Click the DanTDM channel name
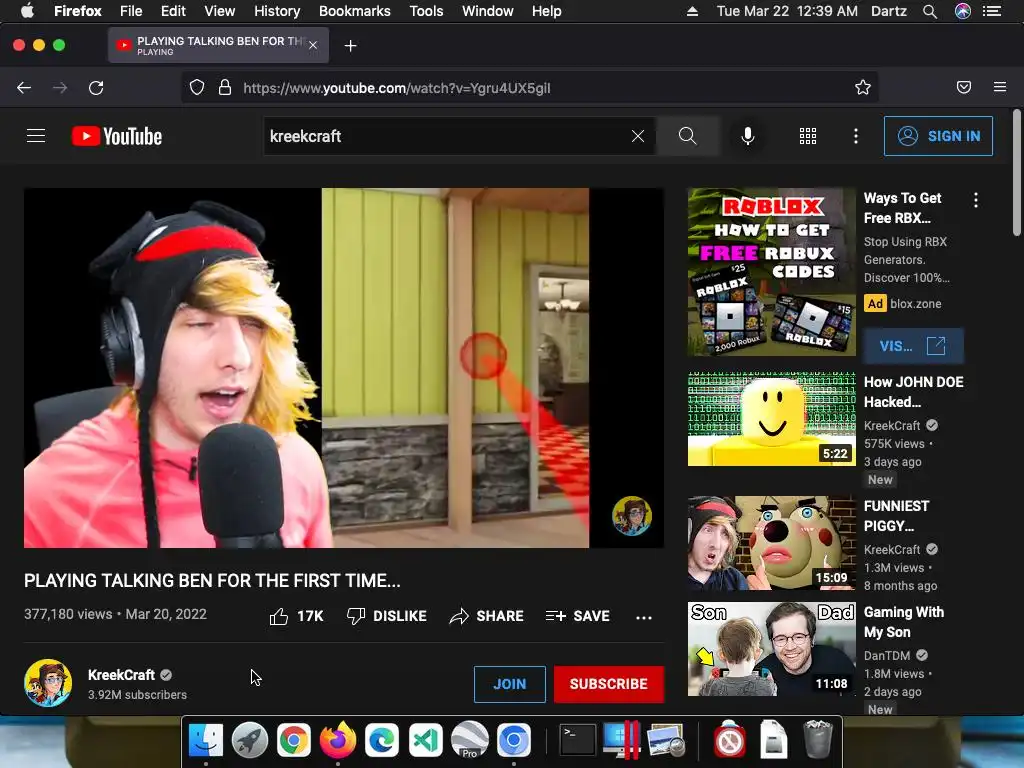Image resolution: width=1024 pixels, height=768 pixels. (x=887, y=655)
